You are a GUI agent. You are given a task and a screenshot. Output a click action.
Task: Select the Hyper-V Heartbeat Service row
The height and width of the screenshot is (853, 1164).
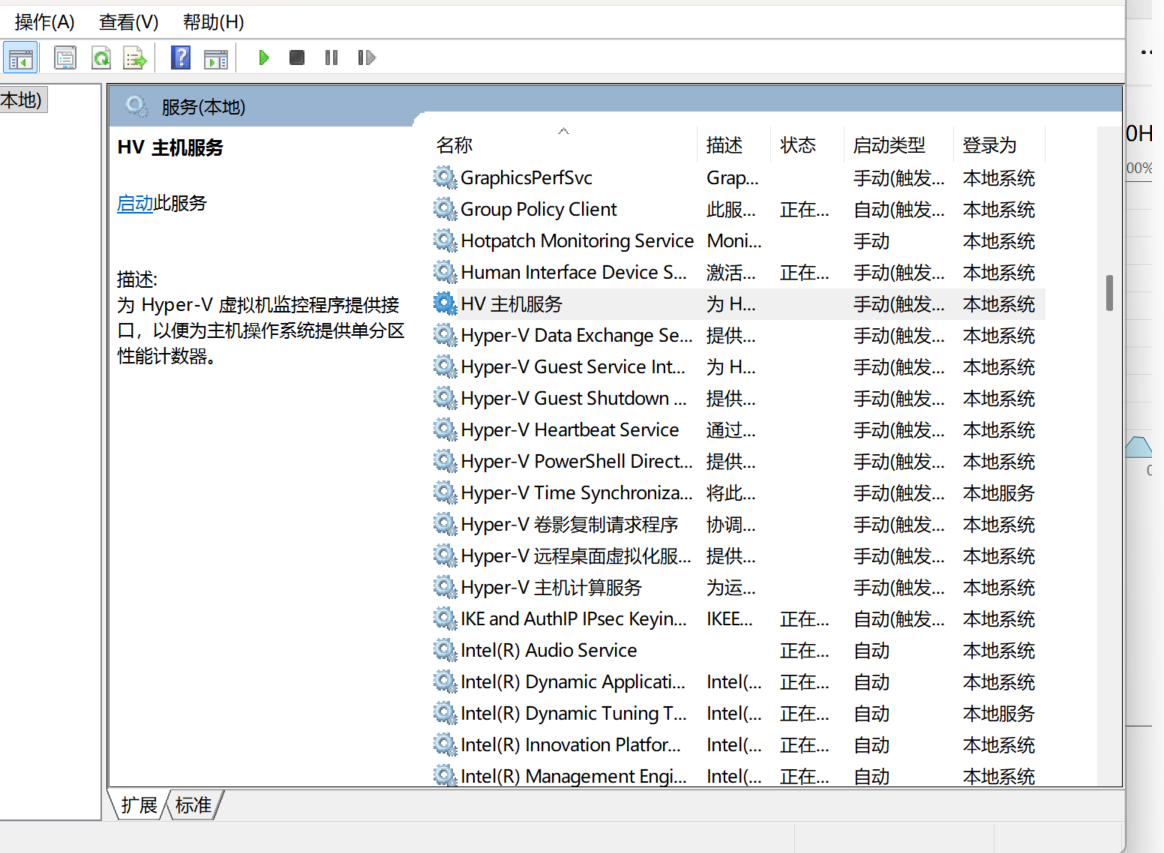point(569,430)
